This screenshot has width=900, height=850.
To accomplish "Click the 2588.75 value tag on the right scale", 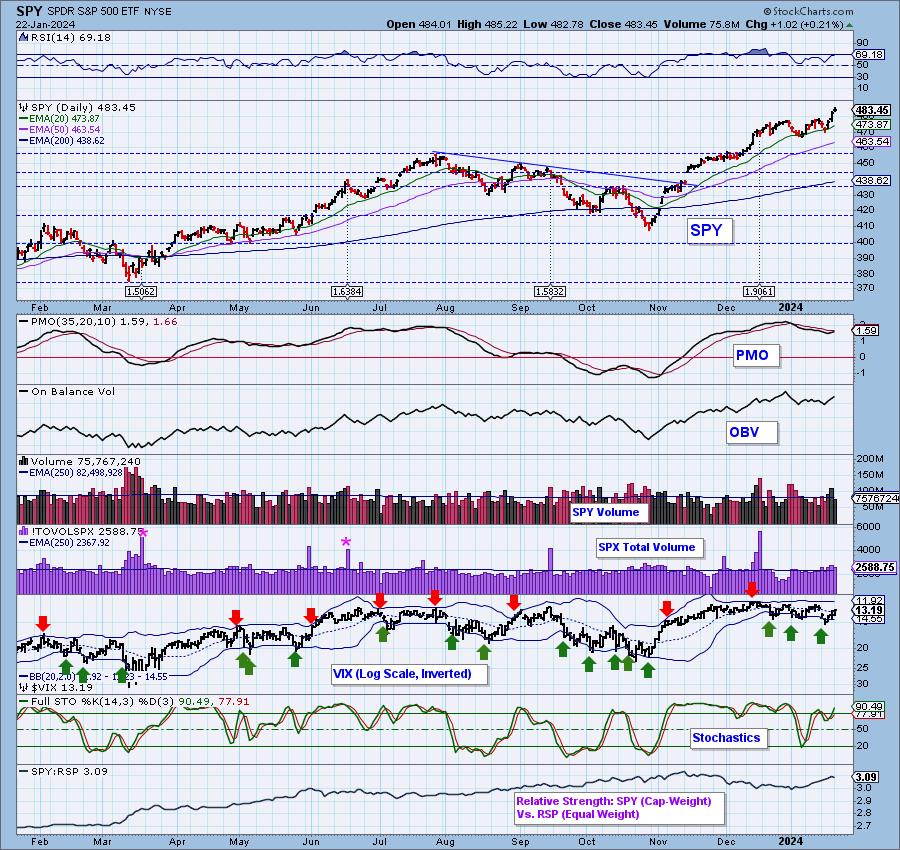I will click(875, 567).
